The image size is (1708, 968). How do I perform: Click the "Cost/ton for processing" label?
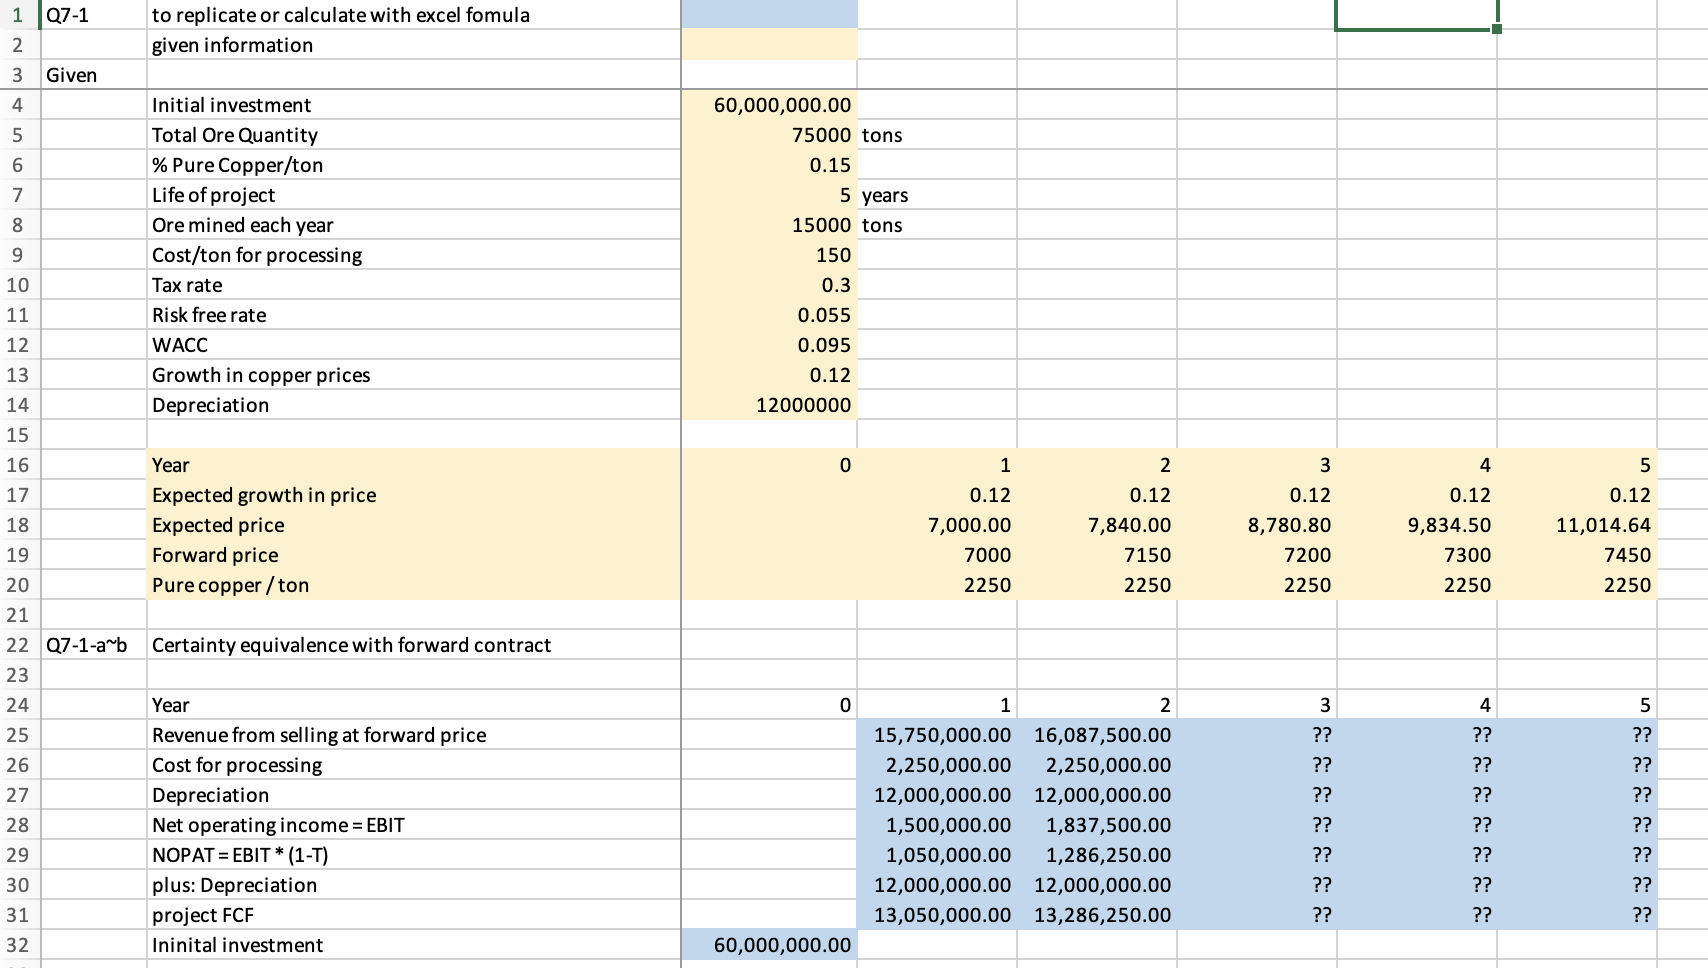(257, 255)
